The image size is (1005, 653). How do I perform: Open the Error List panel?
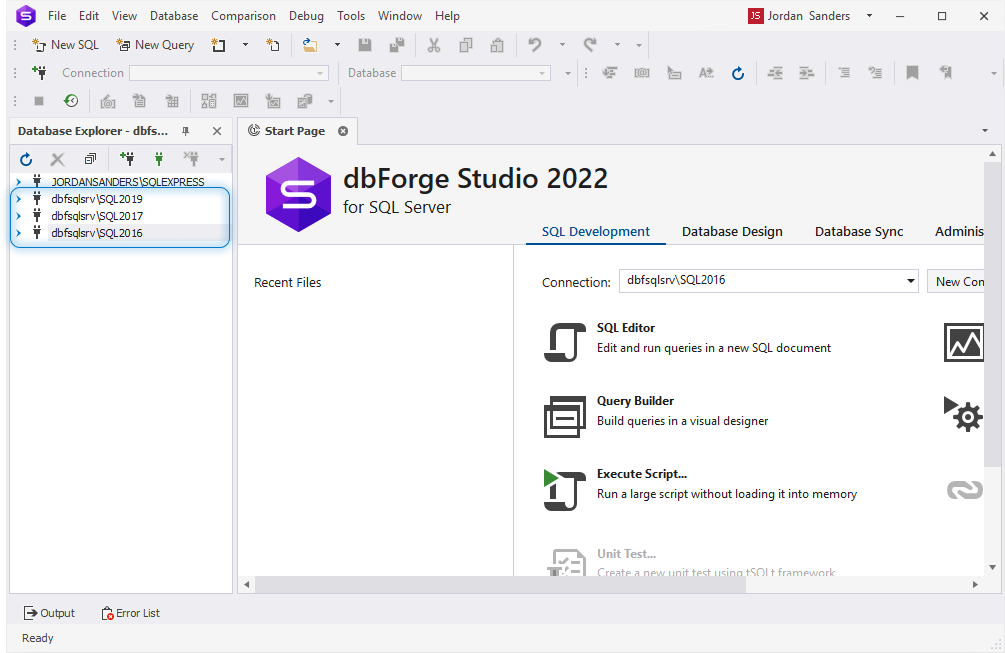pyautogui.click(x=131, y=613)
